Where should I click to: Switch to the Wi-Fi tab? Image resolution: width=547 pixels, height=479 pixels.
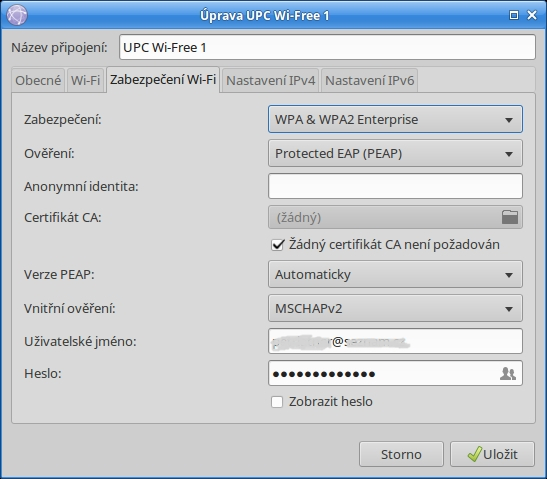click(x=85, y=80)
